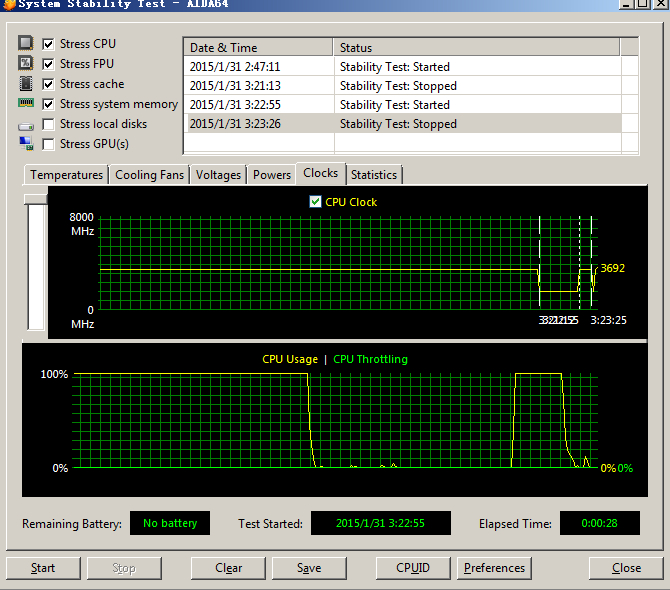Switch to the Voltages tab
Screen dimensions: 670x590
point(218,175)
